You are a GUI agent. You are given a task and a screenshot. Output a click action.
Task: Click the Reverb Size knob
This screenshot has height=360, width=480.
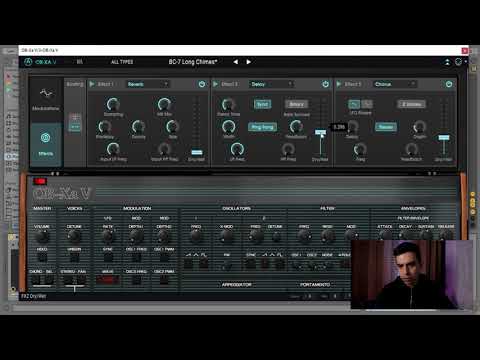(172, 127)
